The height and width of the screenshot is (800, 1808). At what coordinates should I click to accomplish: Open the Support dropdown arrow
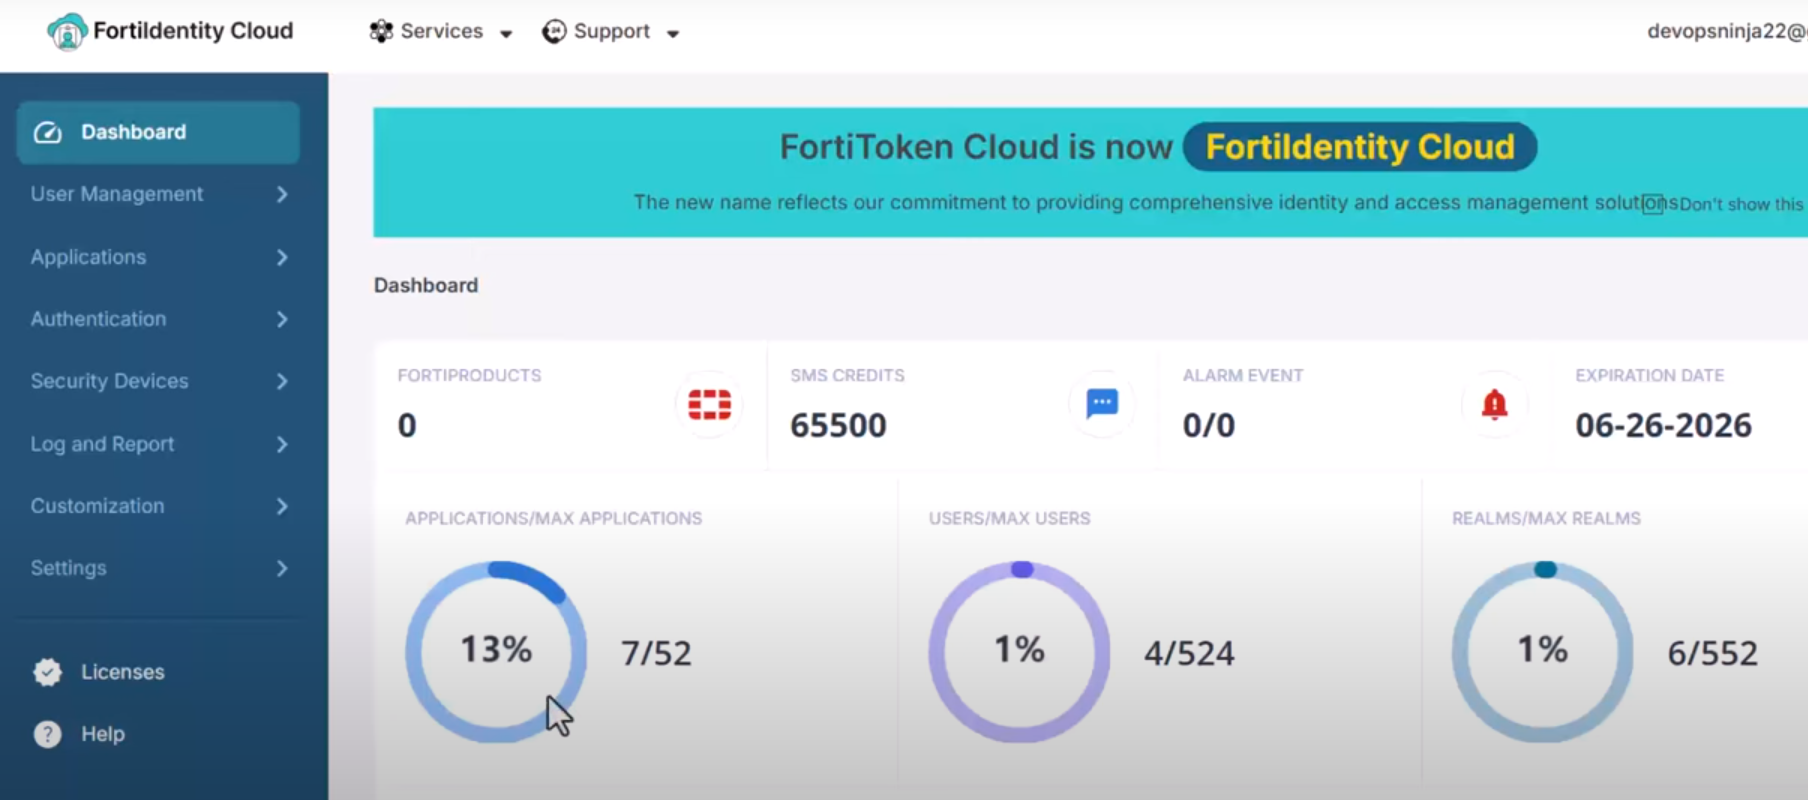click(x=673, y=34)
